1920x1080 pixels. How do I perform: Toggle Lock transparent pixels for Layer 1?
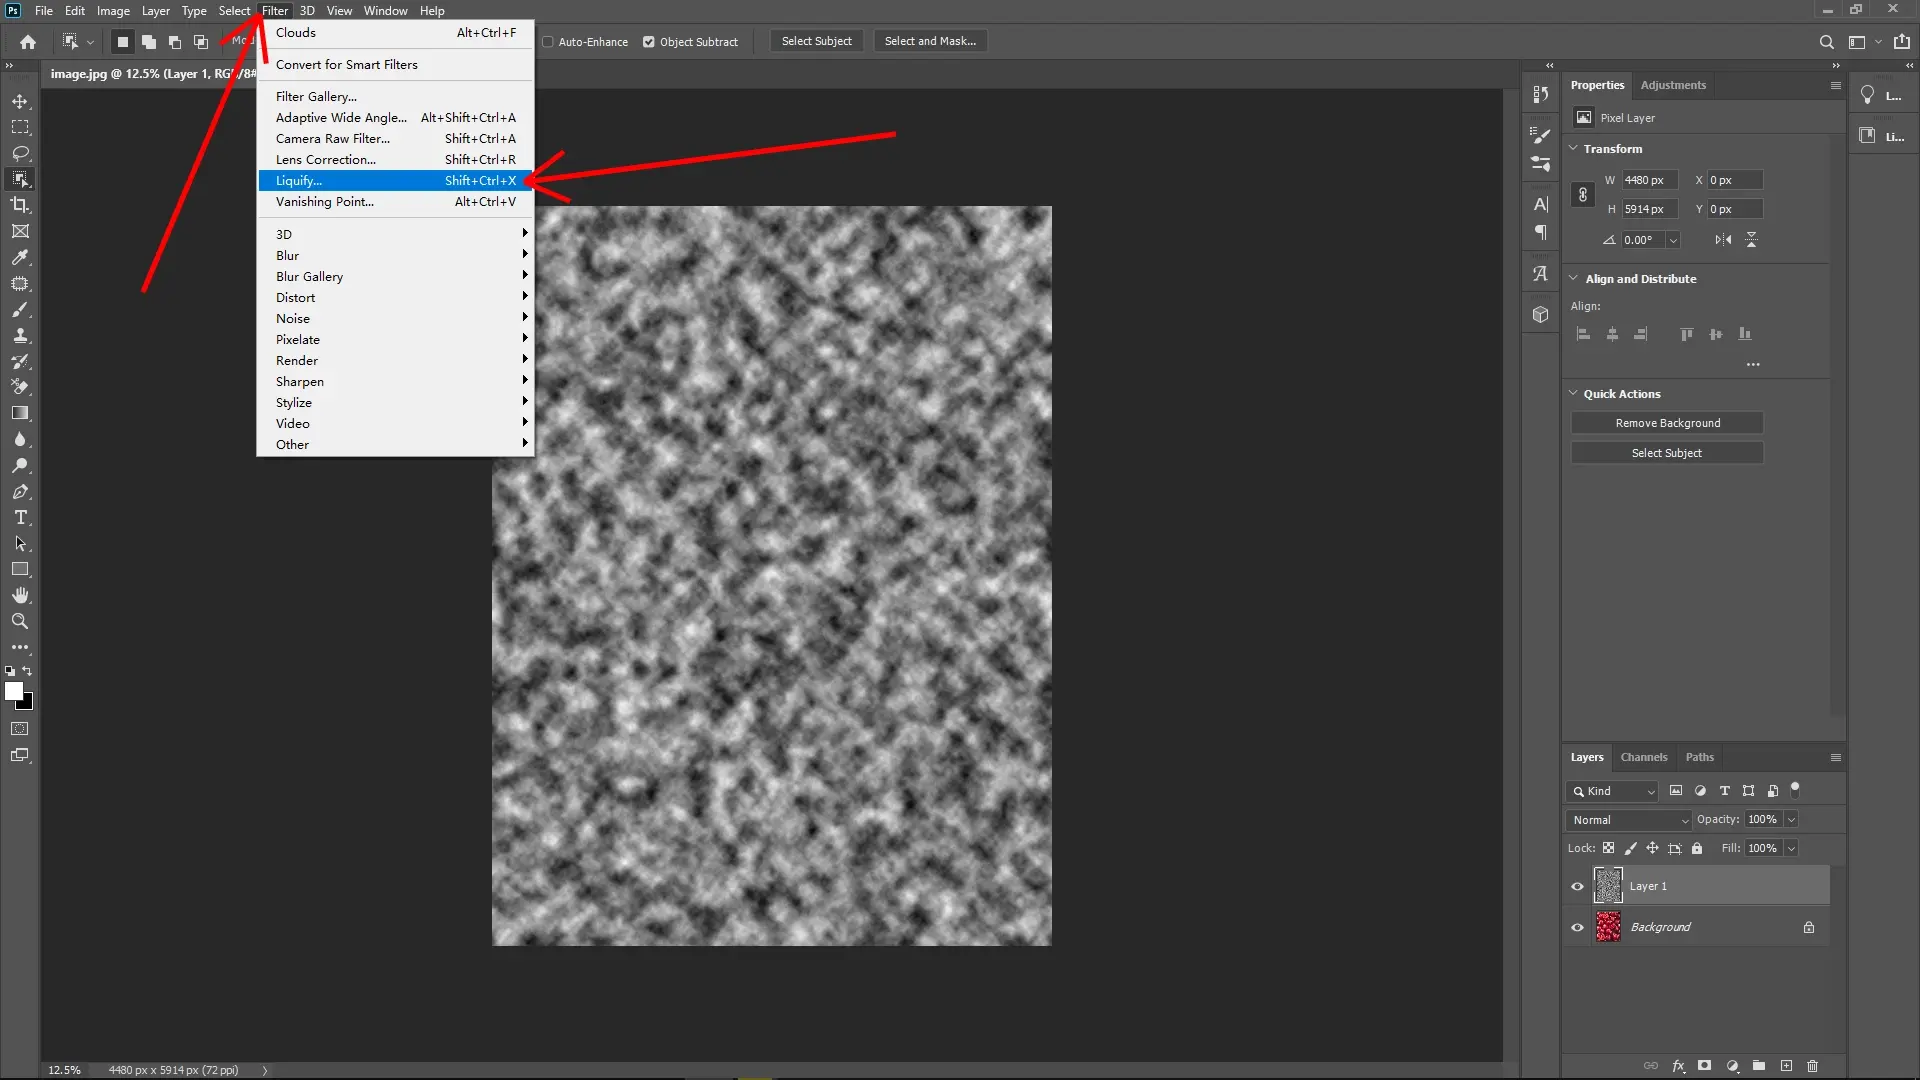(1609, 848)
